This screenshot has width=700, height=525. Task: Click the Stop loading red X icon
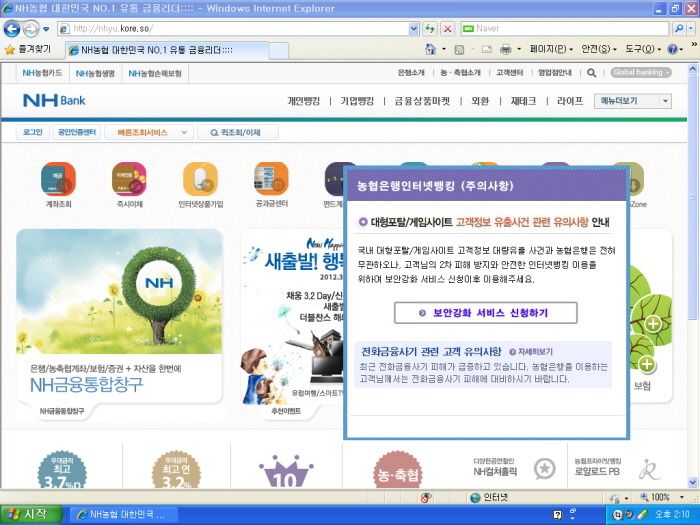pos(447,29)
